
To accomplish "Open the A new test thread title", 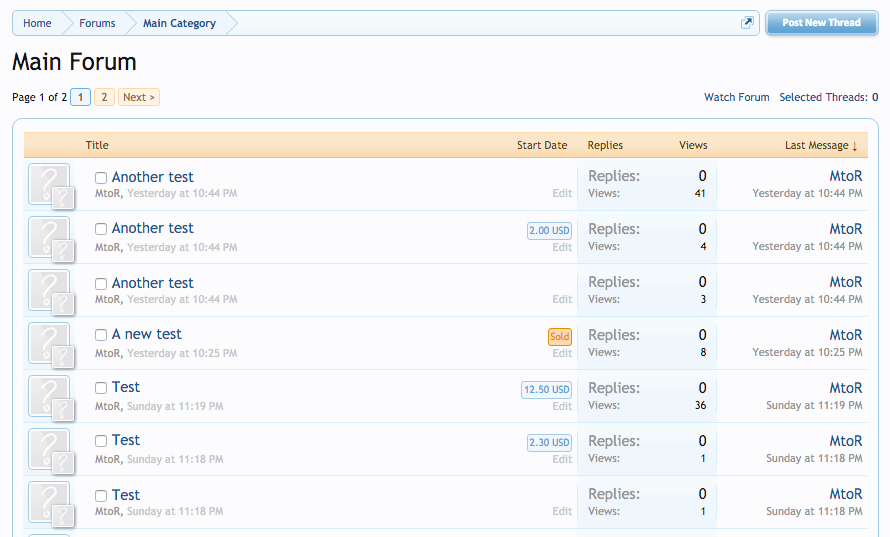I will click(x=146, y=334).
